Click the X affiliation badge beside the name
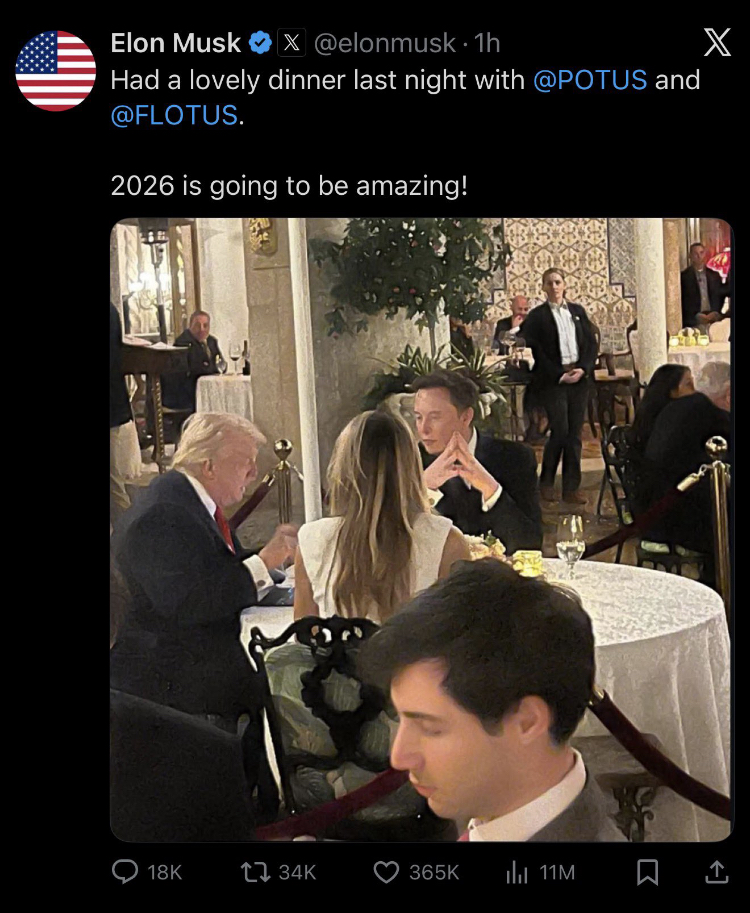 click(x=292, y=43)
